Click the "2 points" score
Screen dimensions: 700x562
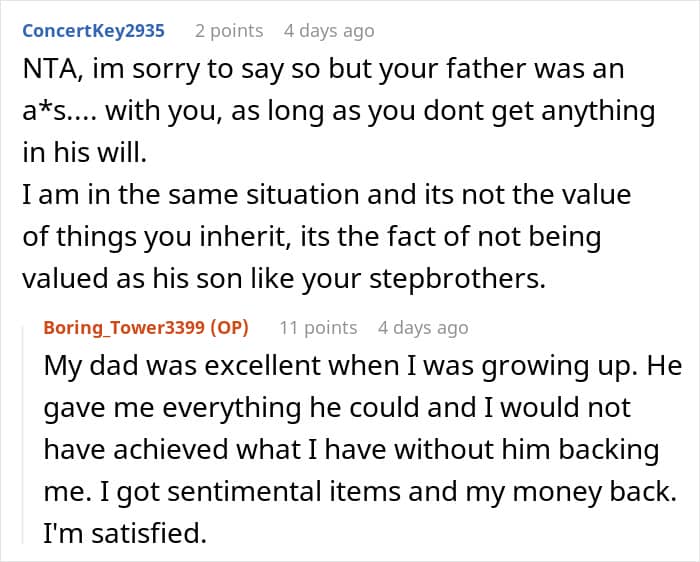[x=229, y=30]
